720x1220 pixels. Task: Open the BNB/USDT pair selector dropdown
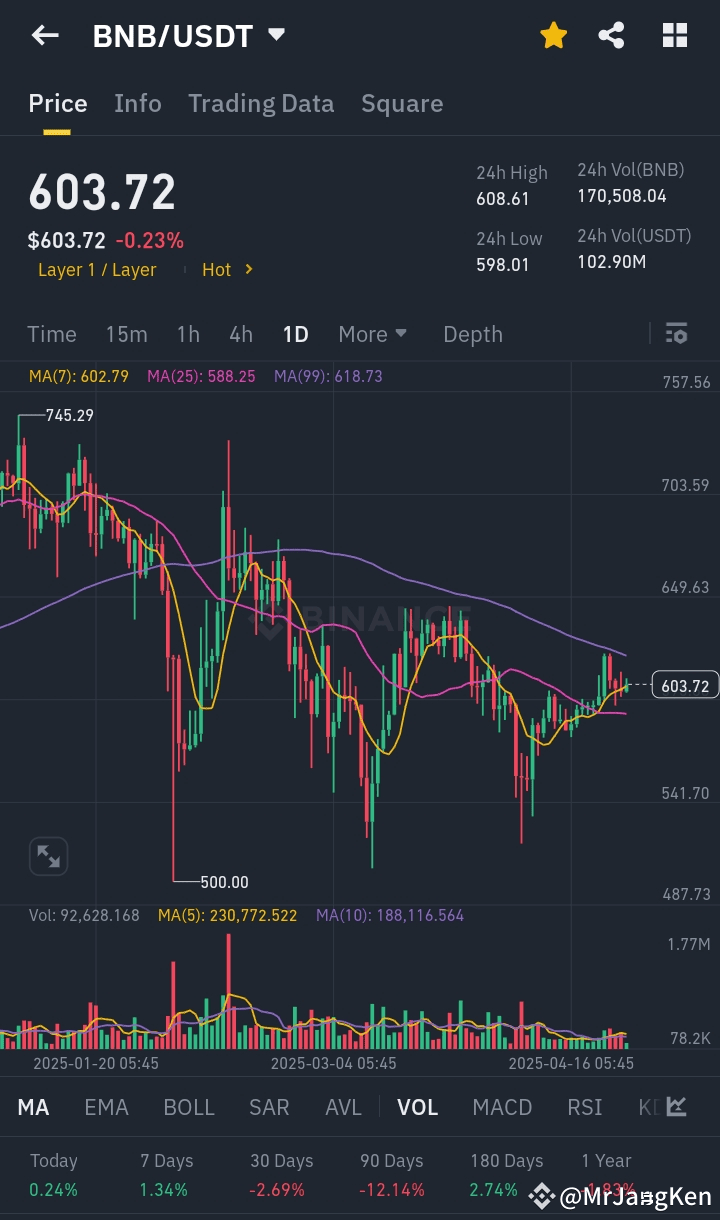click(277, 35)
